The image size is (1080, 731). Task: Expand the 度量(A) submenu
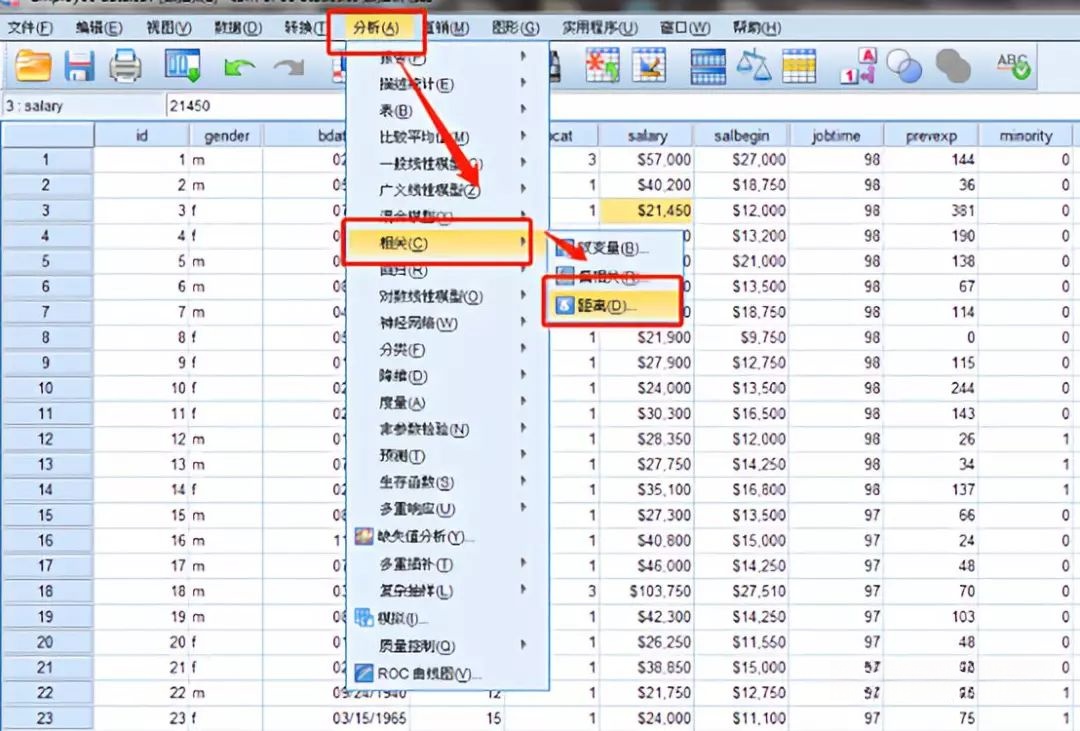pos(448,402)
